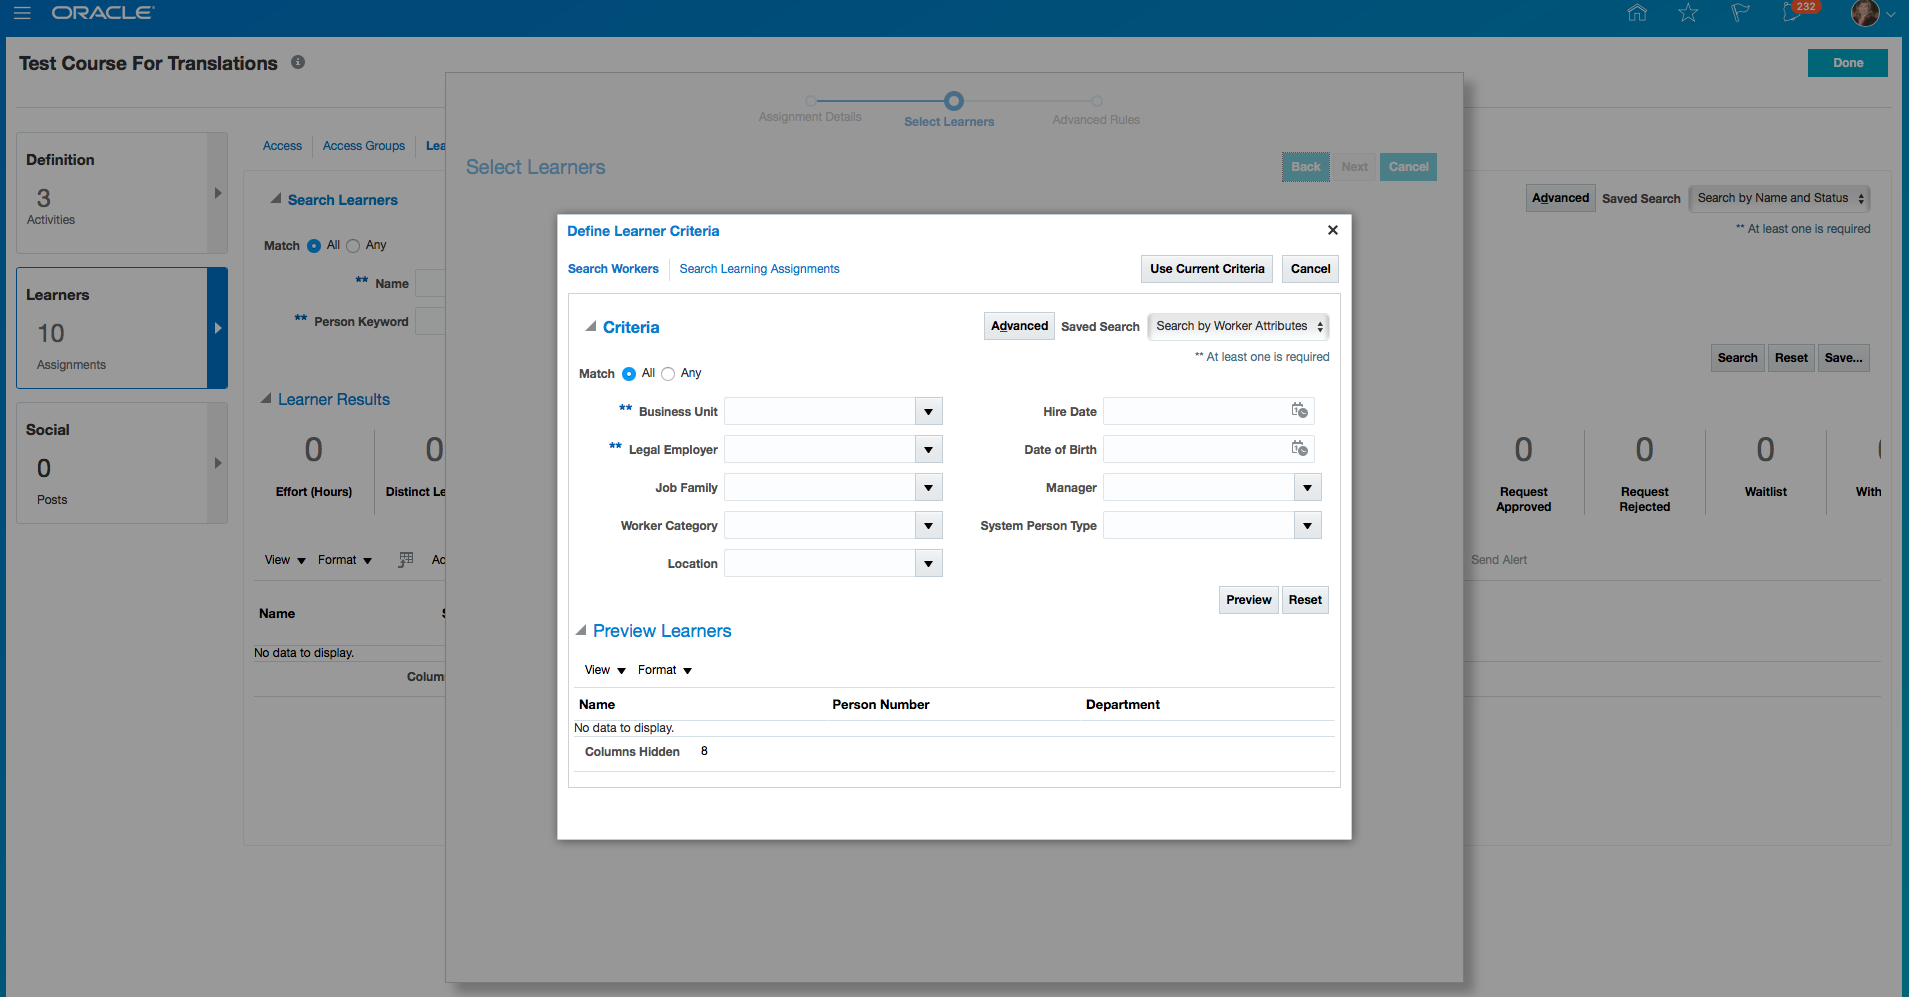1909x997 pixels.
Task: Click the Business Unit input field
Action: tap(820, 411)
